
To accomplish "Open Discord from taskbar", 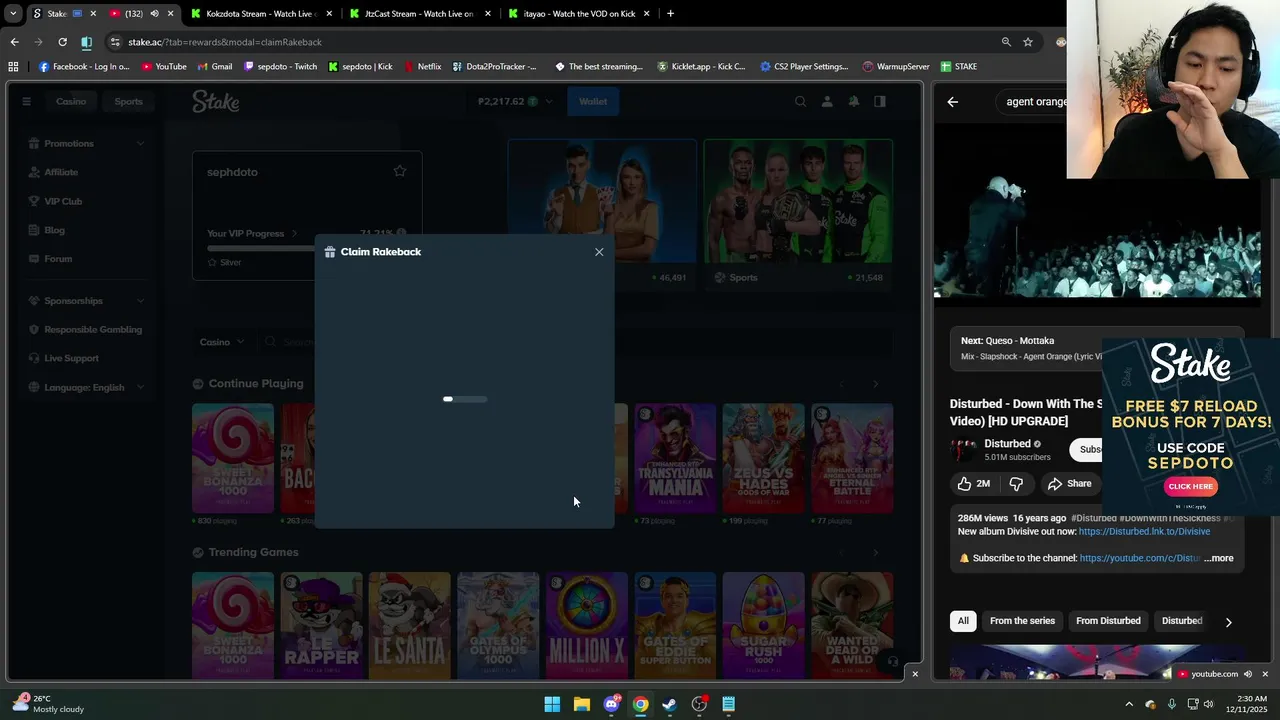I will (x=611, y=704).
